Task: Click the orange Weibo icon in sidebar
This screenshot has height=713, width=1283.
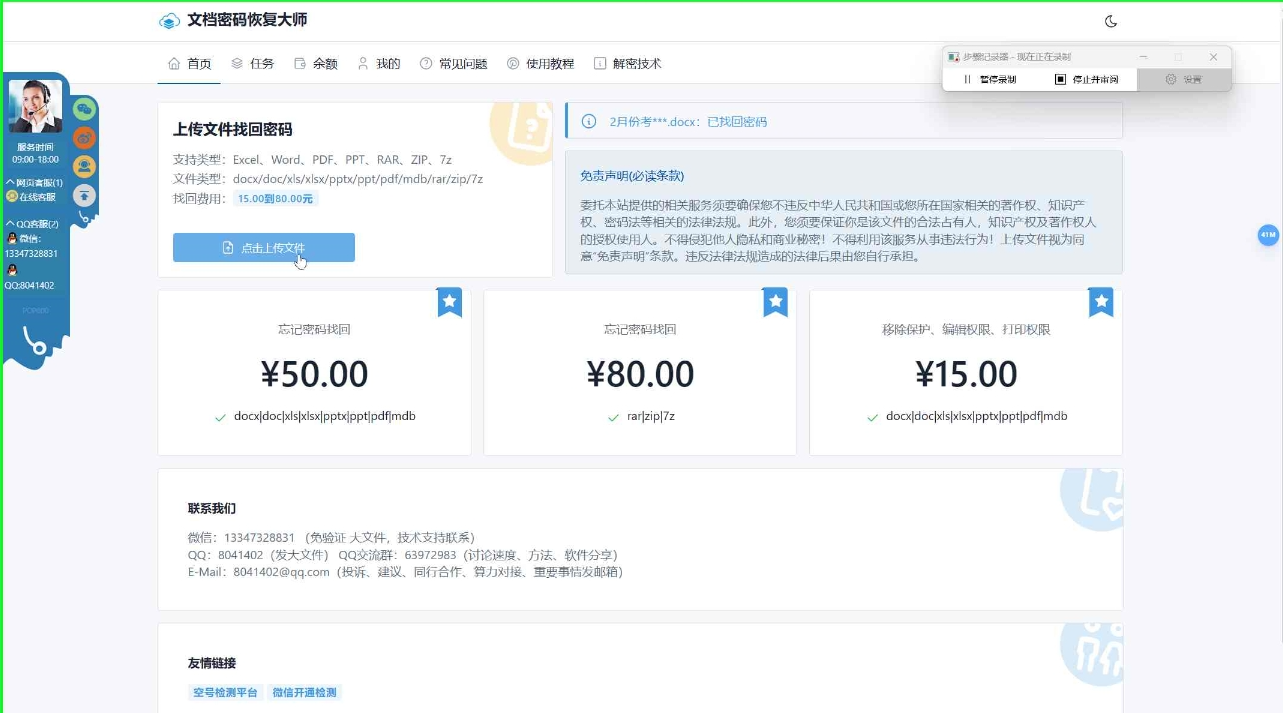Action: tap(85, 138)
